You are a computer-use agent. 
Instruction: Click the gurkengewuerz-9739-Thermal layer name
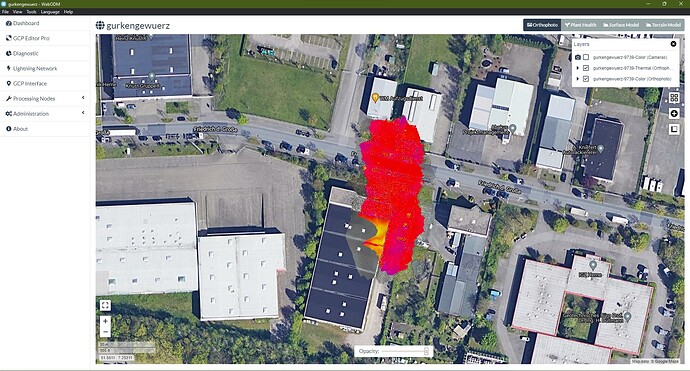click(632, 68)
